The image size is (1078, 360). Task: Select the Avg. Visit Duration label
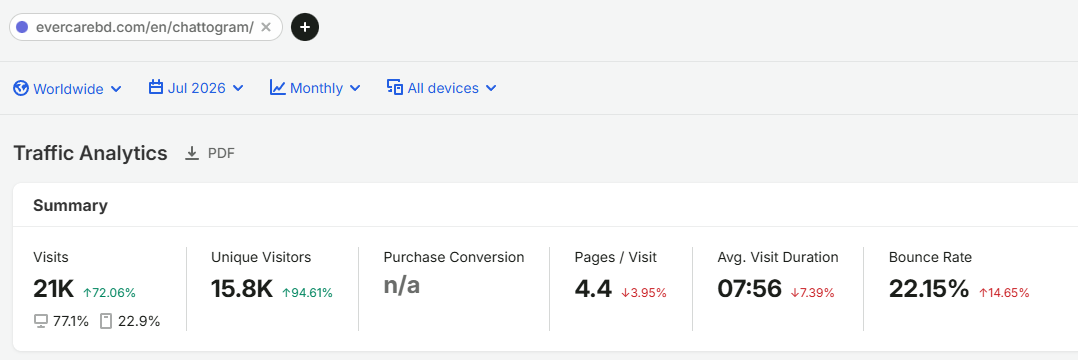point(778,258)
